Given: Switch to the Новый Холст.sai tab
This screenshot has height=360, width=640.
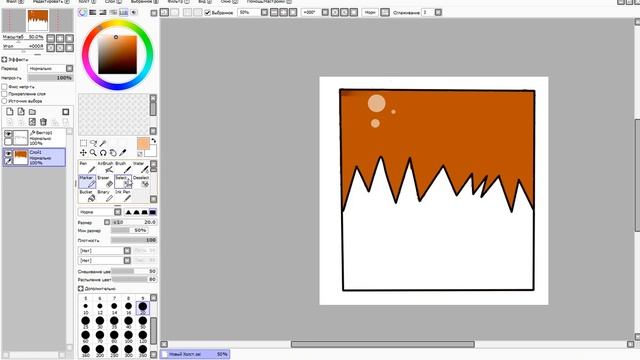Looking at the screenshot, I should coord(195,354).
